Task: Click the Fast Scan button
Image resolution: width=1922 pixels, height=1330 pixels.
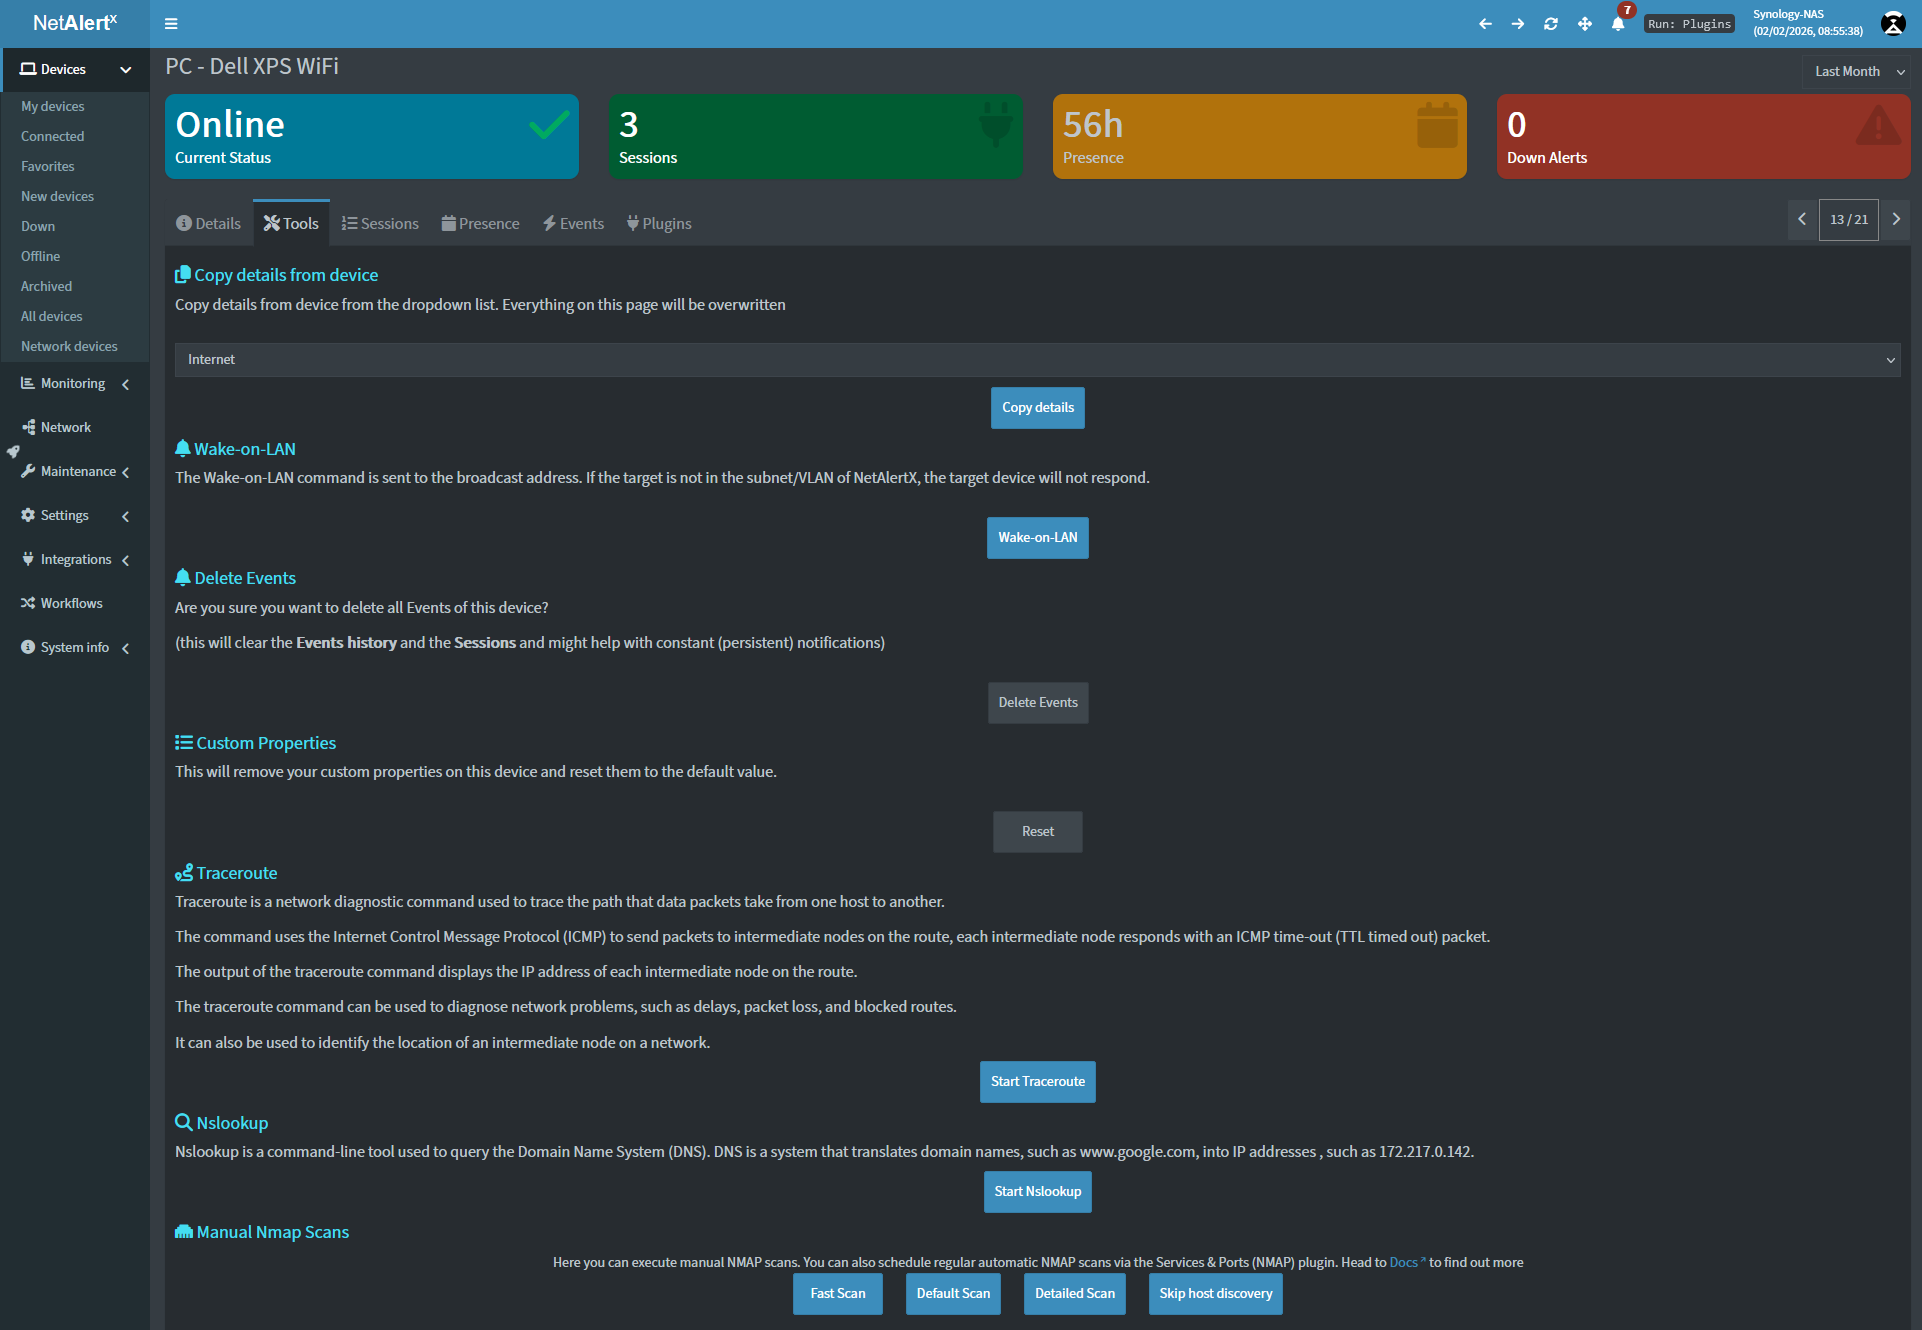Action: click(837, 1293)
